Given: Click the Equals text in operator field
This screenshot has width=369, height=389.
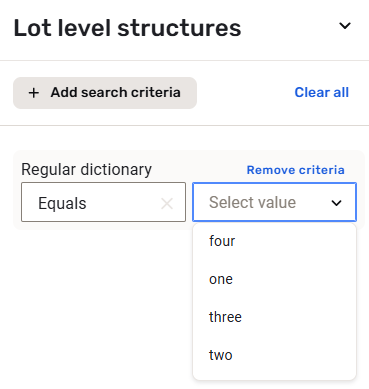Looking at the screenshot, I should click(62, 203).
